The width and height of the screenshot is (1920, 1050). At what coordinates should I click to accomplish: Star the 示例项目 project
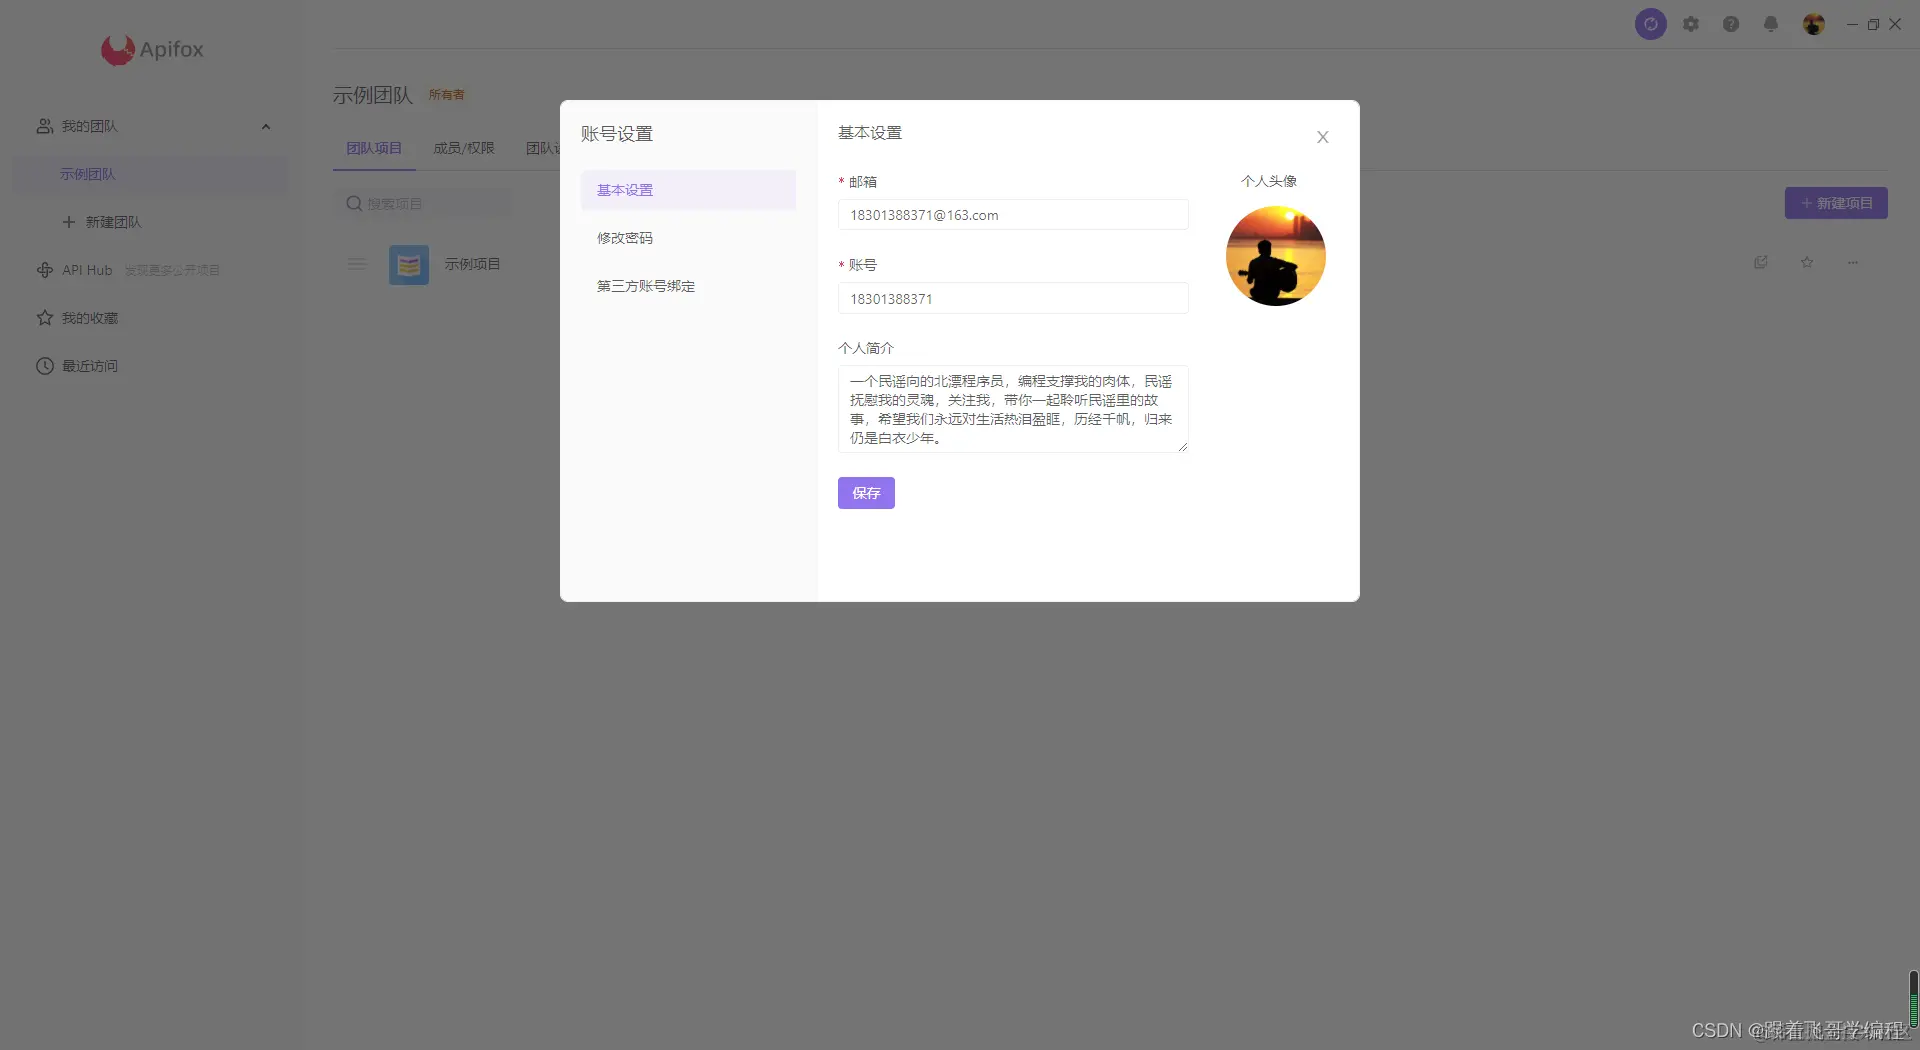tap(1807, 262)
